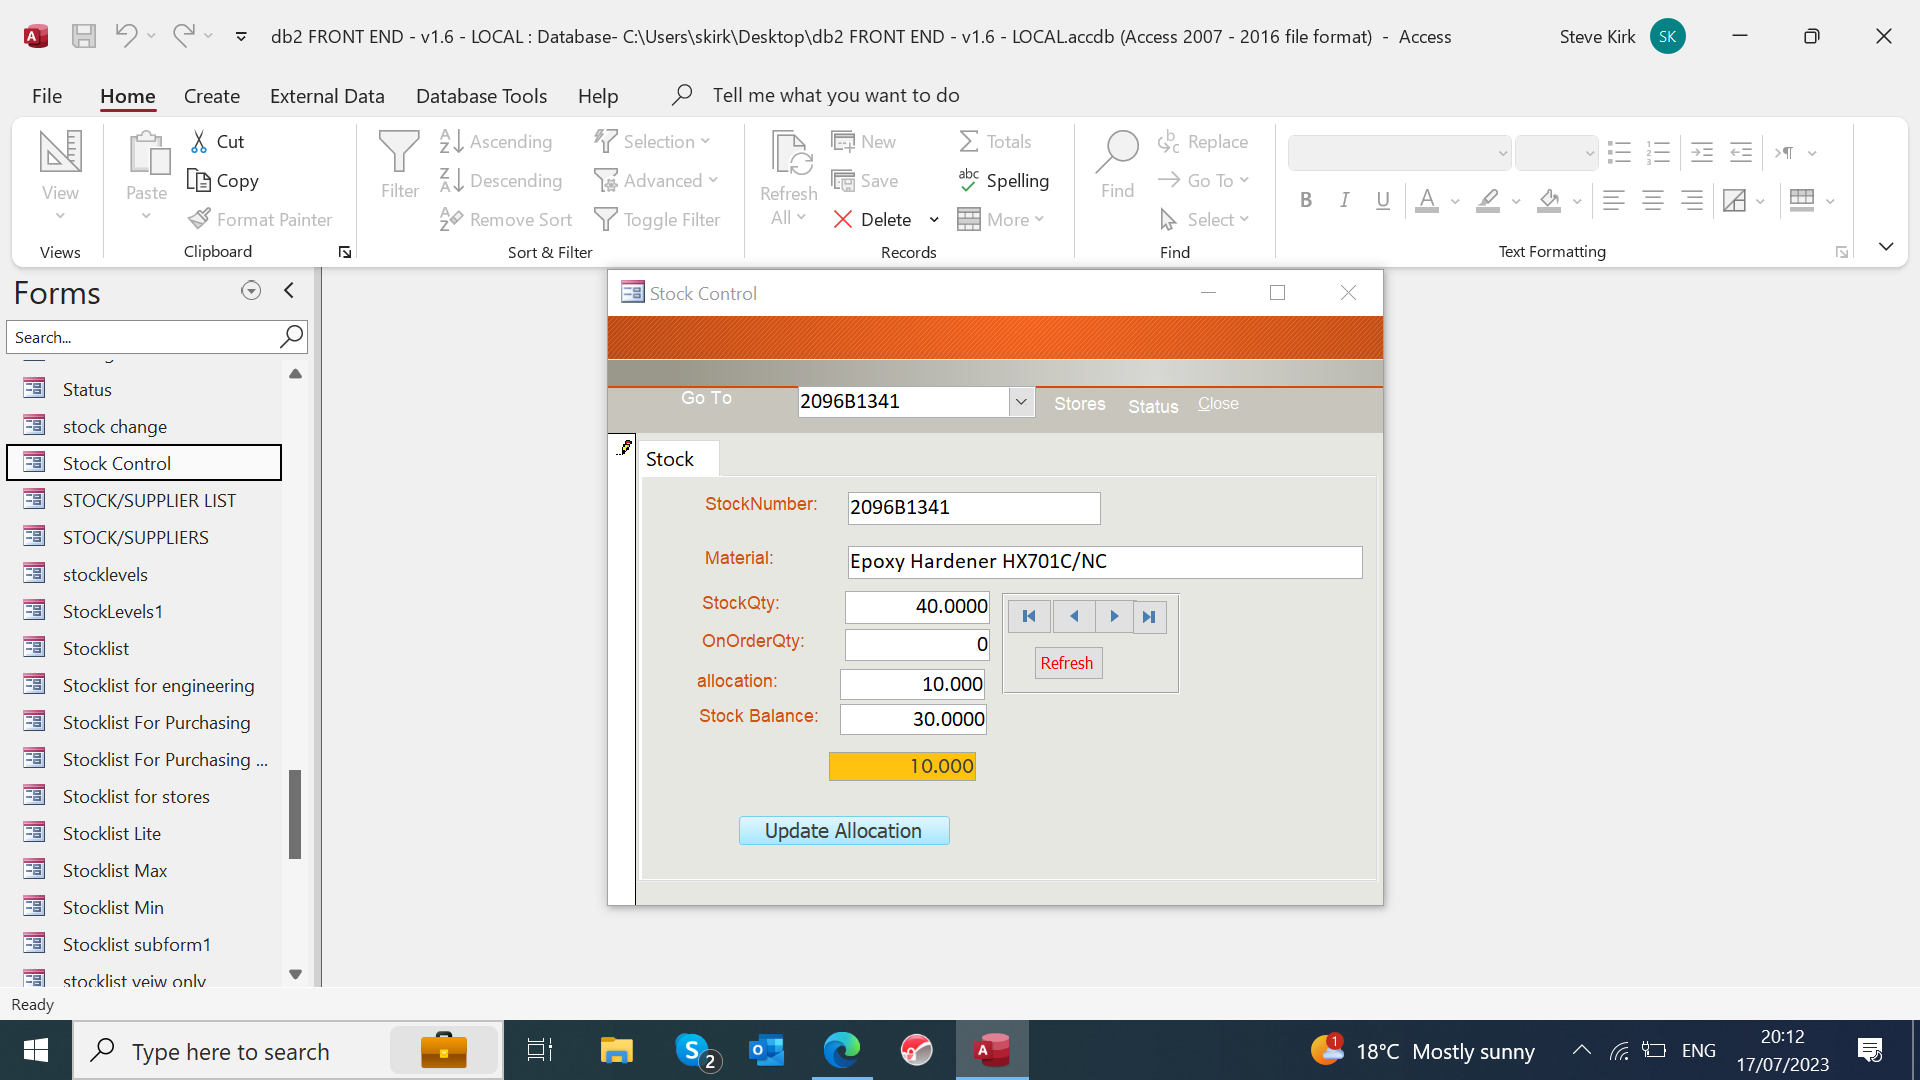Run the Spelling check
Screen dimensions: 1920x1080
click(x=1003, y=180)
